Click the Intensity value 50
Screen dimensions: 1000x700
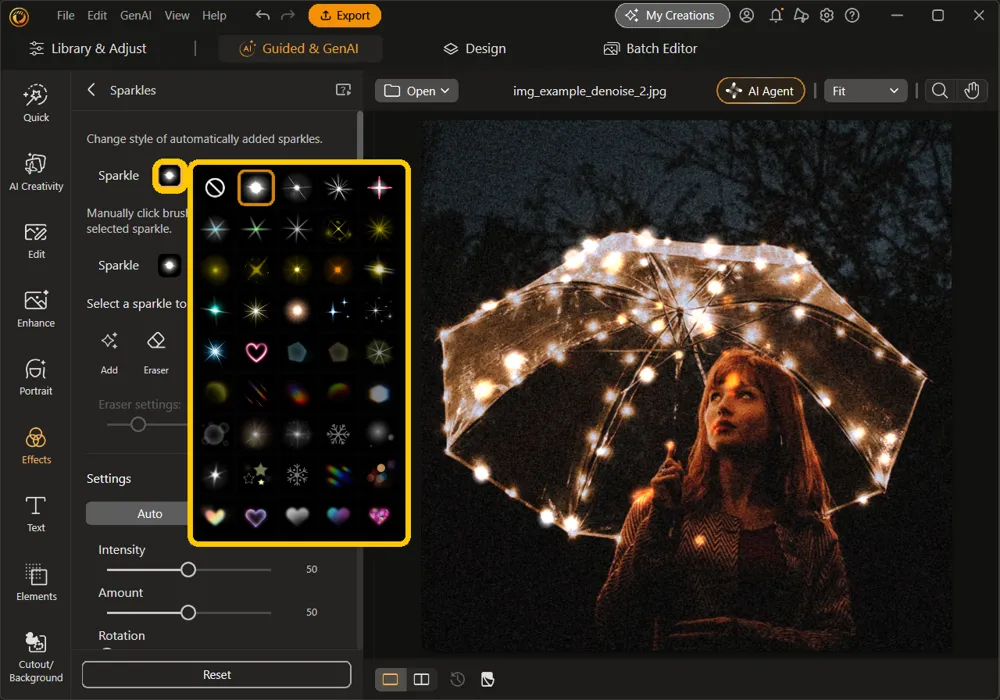click(311, 569)
